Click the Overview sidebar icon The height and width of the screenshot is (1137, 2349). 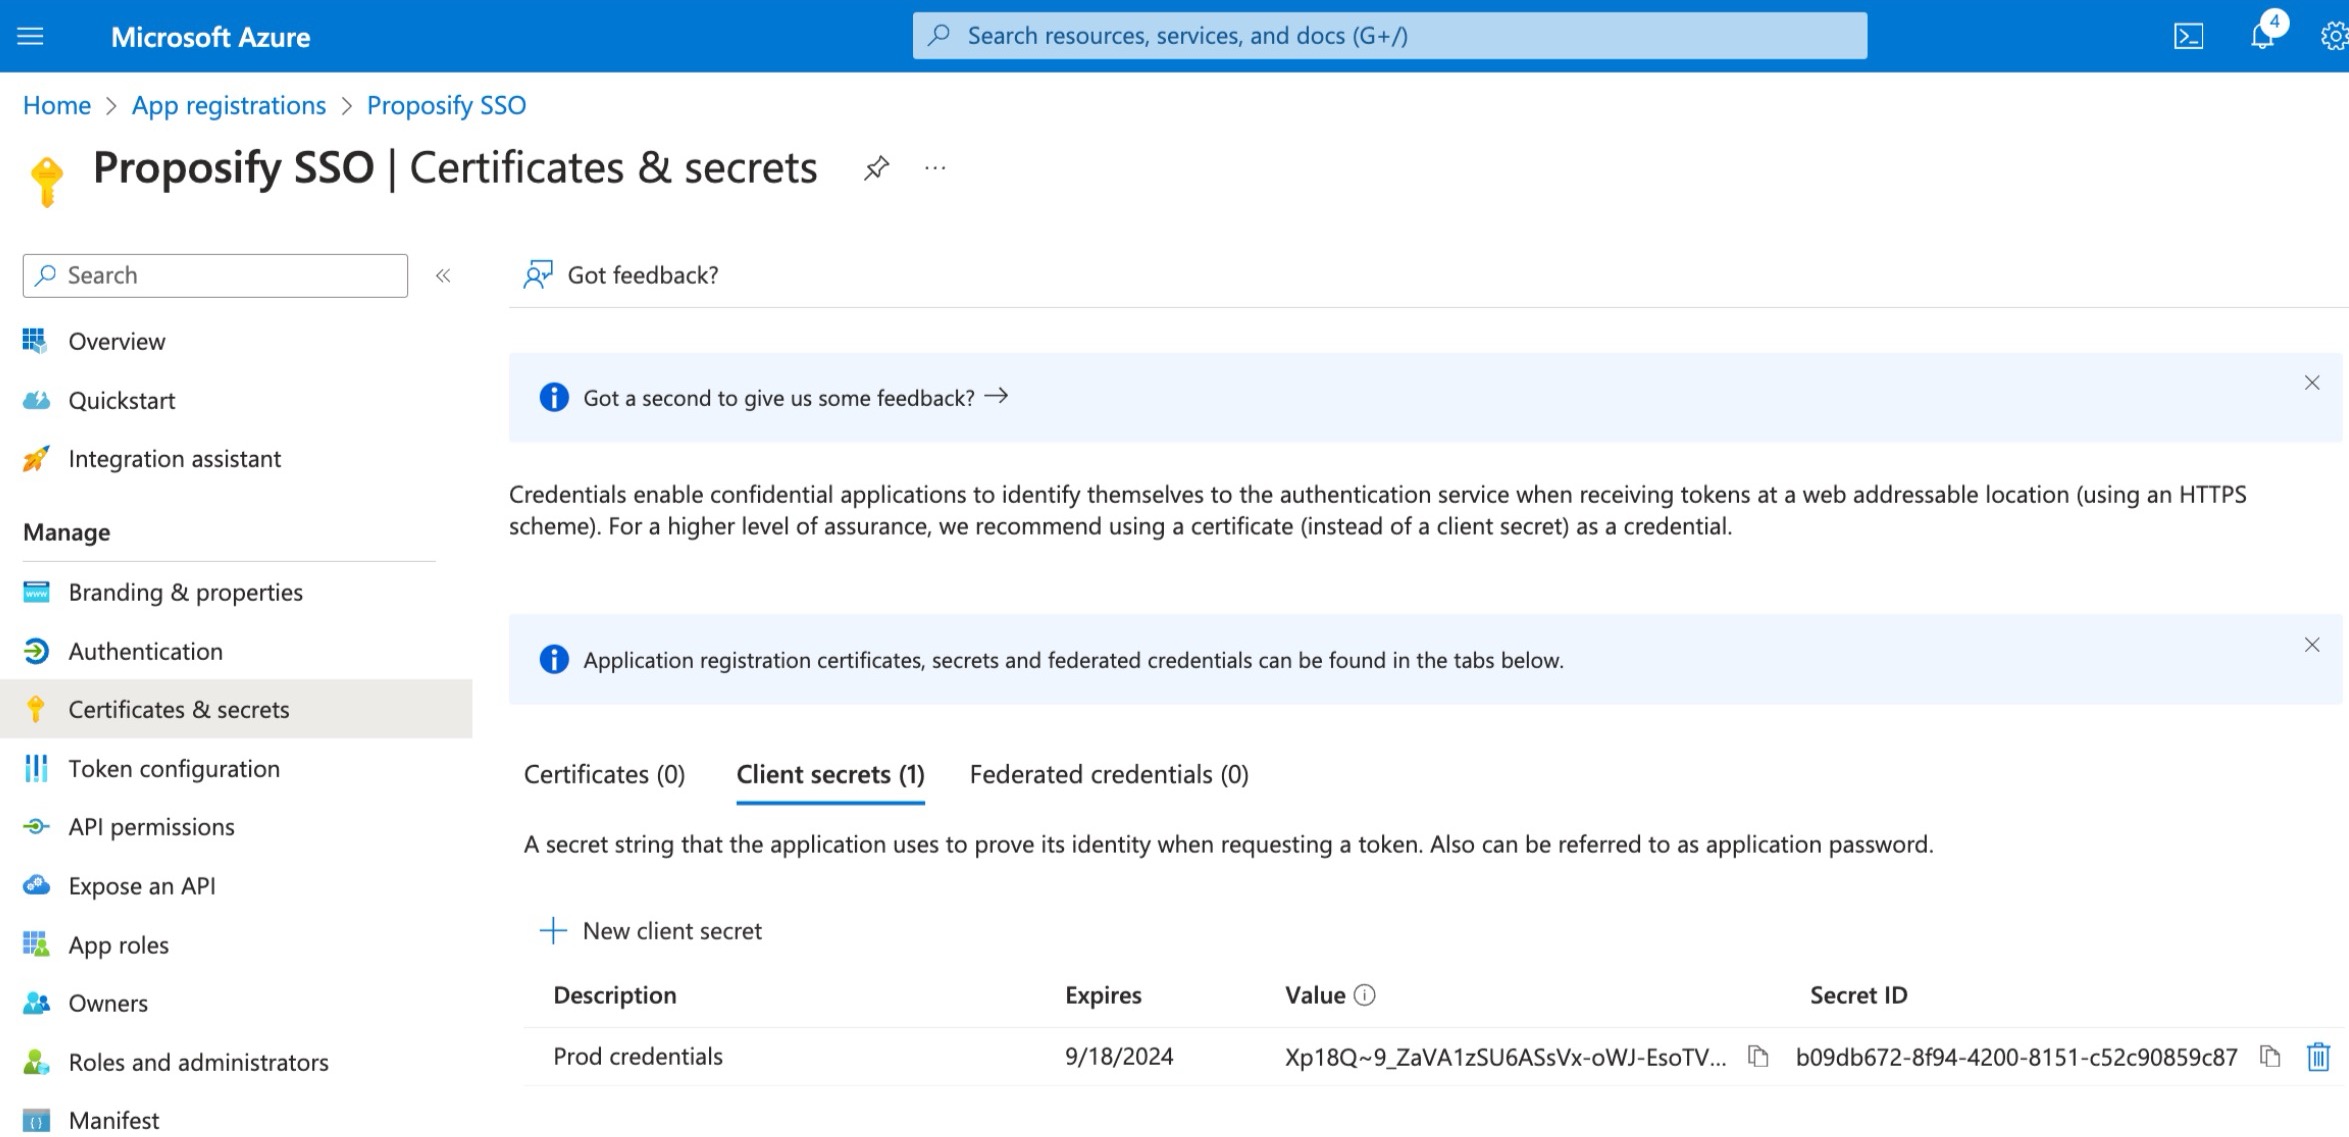[35, 341]
